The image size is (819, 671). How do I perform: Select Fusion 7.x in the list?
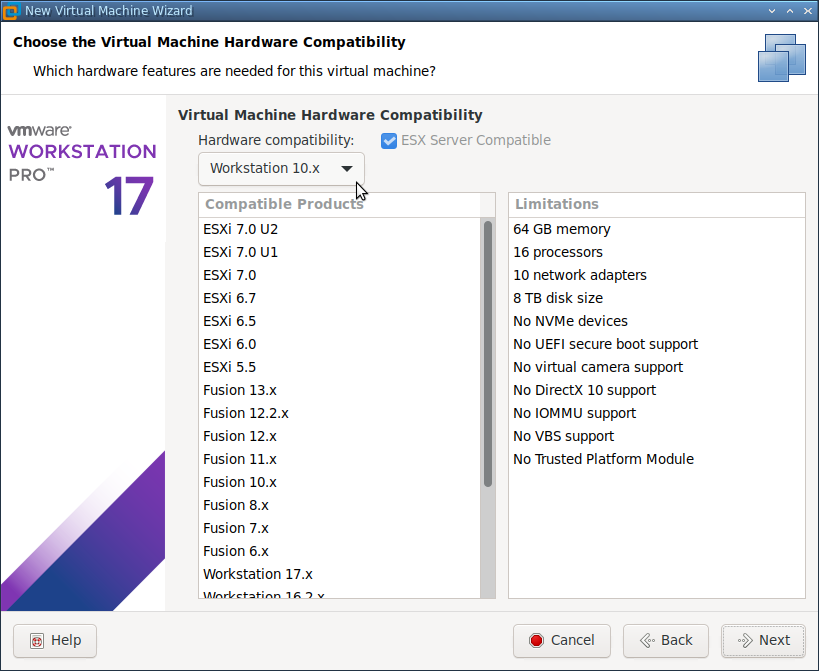340,528
